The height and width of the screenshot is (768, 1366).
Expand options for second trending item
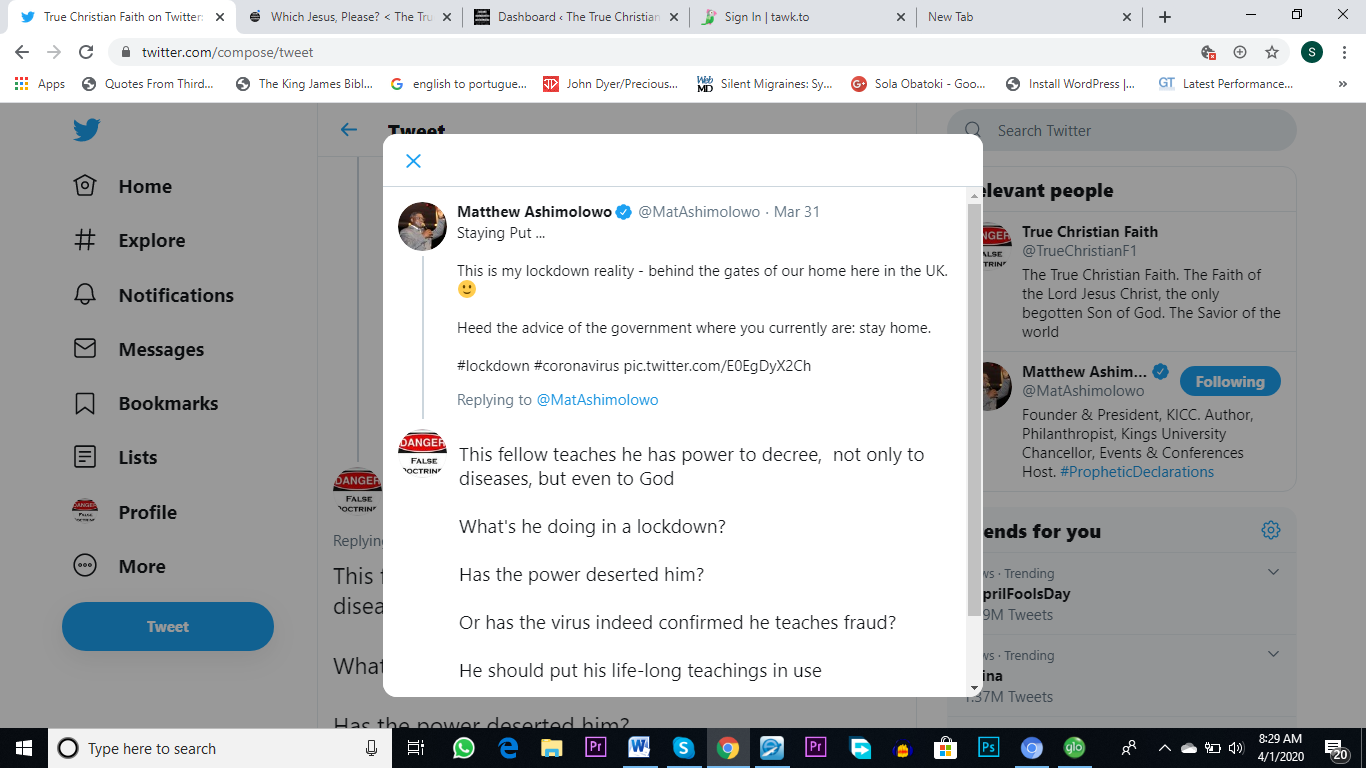pyautogui.click(x=1273, y=654)
